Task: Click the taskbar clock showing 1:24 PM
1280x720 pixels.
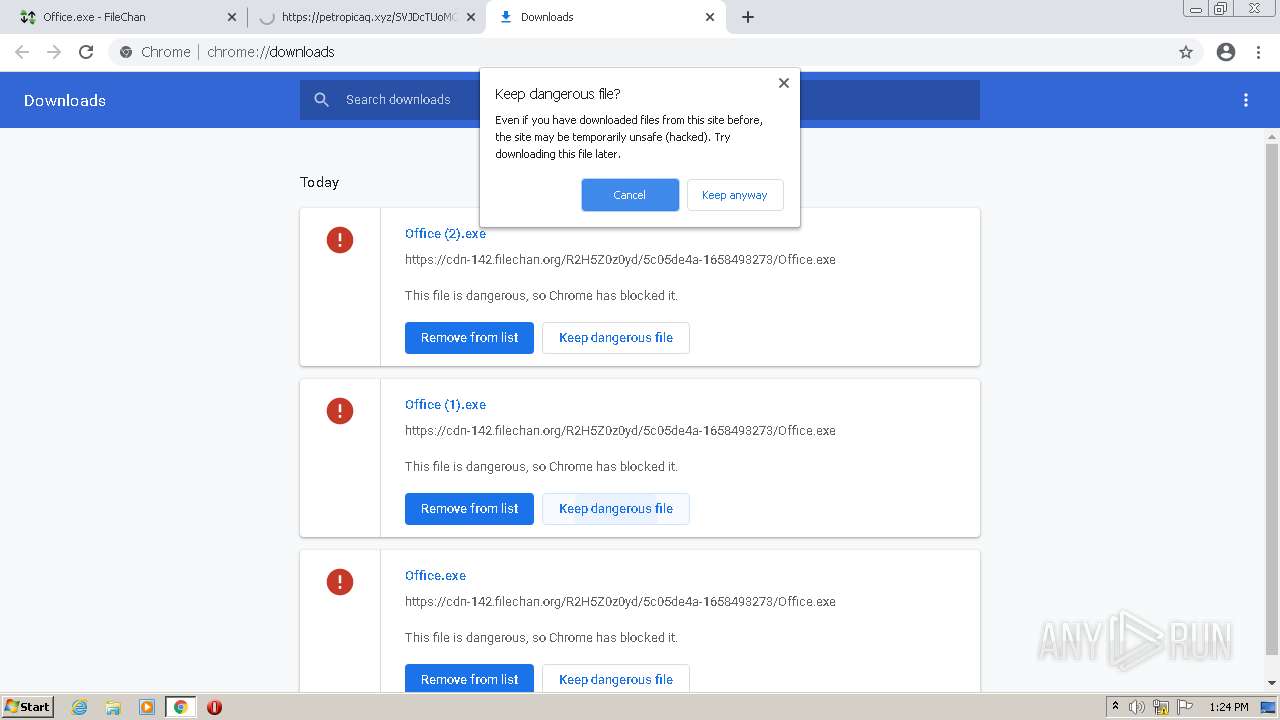Action: point(1228,707)
